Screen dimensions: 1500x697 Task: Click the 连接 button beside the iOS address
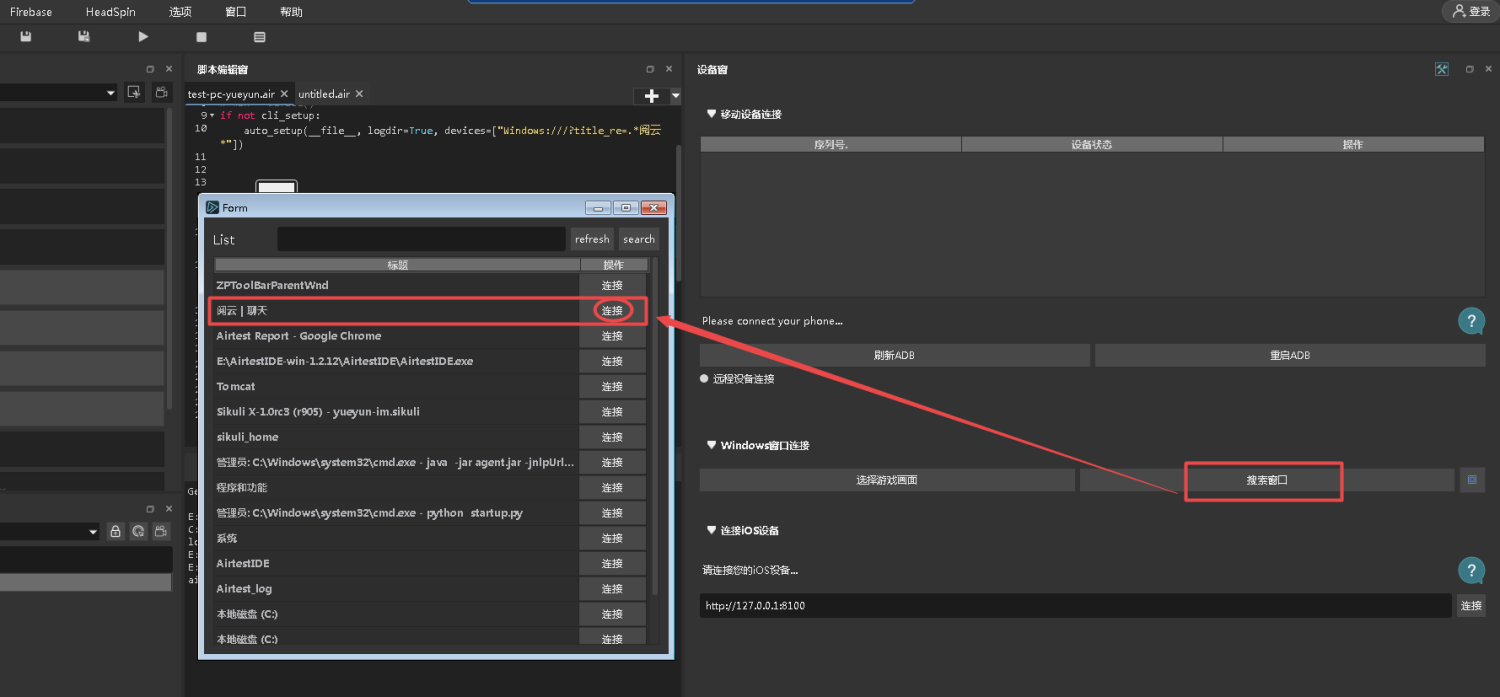coord(1471,605)
